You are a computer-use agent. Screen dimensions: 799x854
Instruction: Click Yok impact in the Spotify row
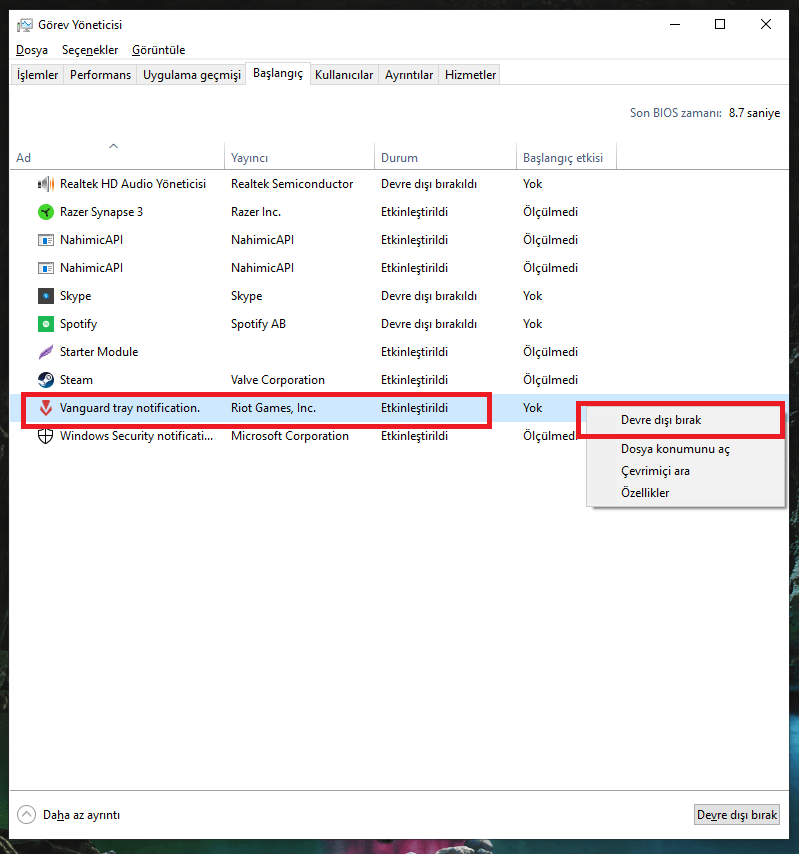tap(532, 324)
